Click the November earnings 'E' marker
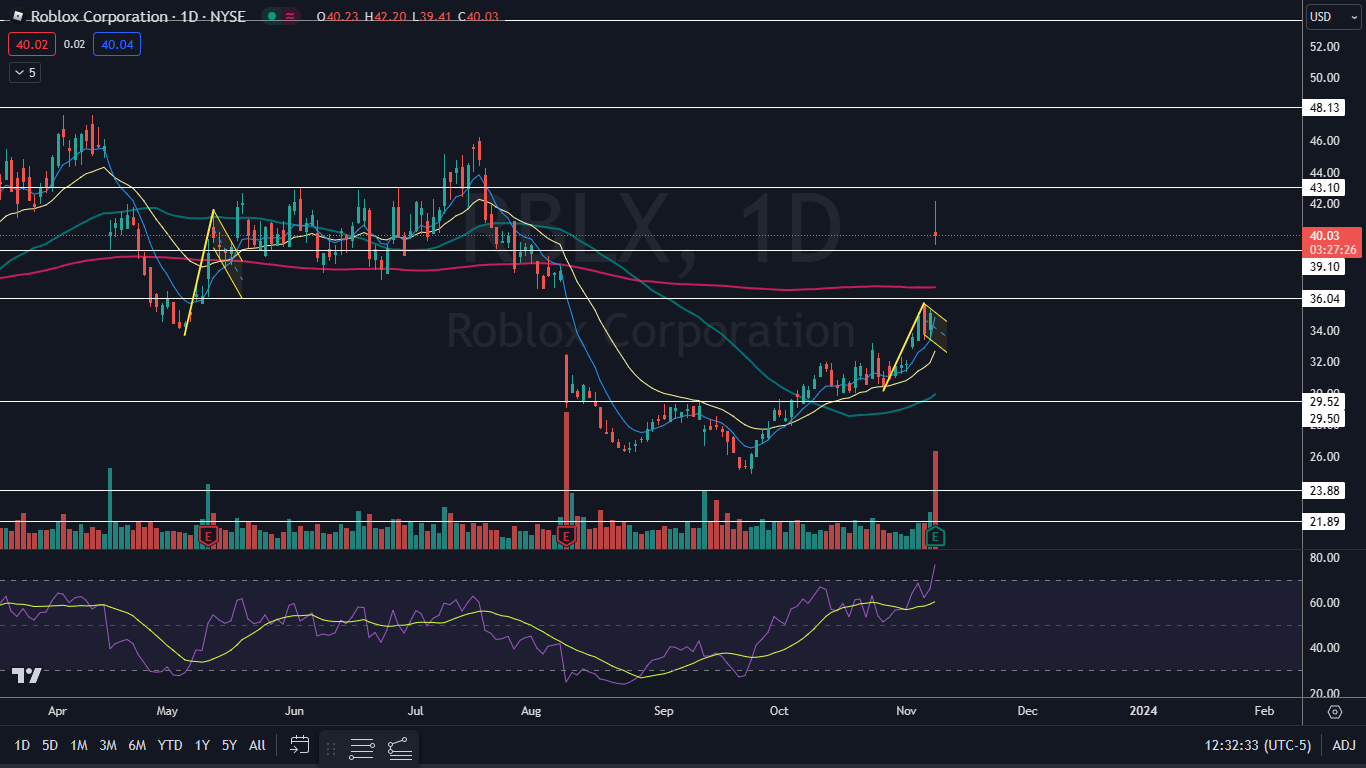1366x768 pixels. (936, 537)
